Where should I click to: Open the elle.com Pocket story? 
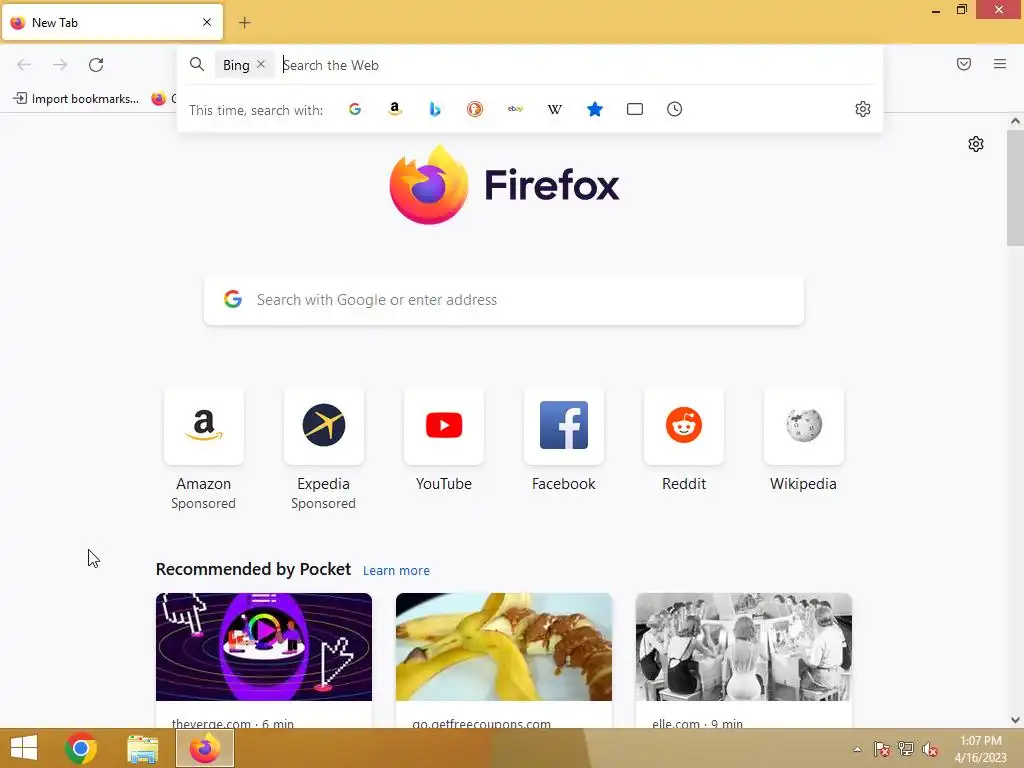pos(743,660)
